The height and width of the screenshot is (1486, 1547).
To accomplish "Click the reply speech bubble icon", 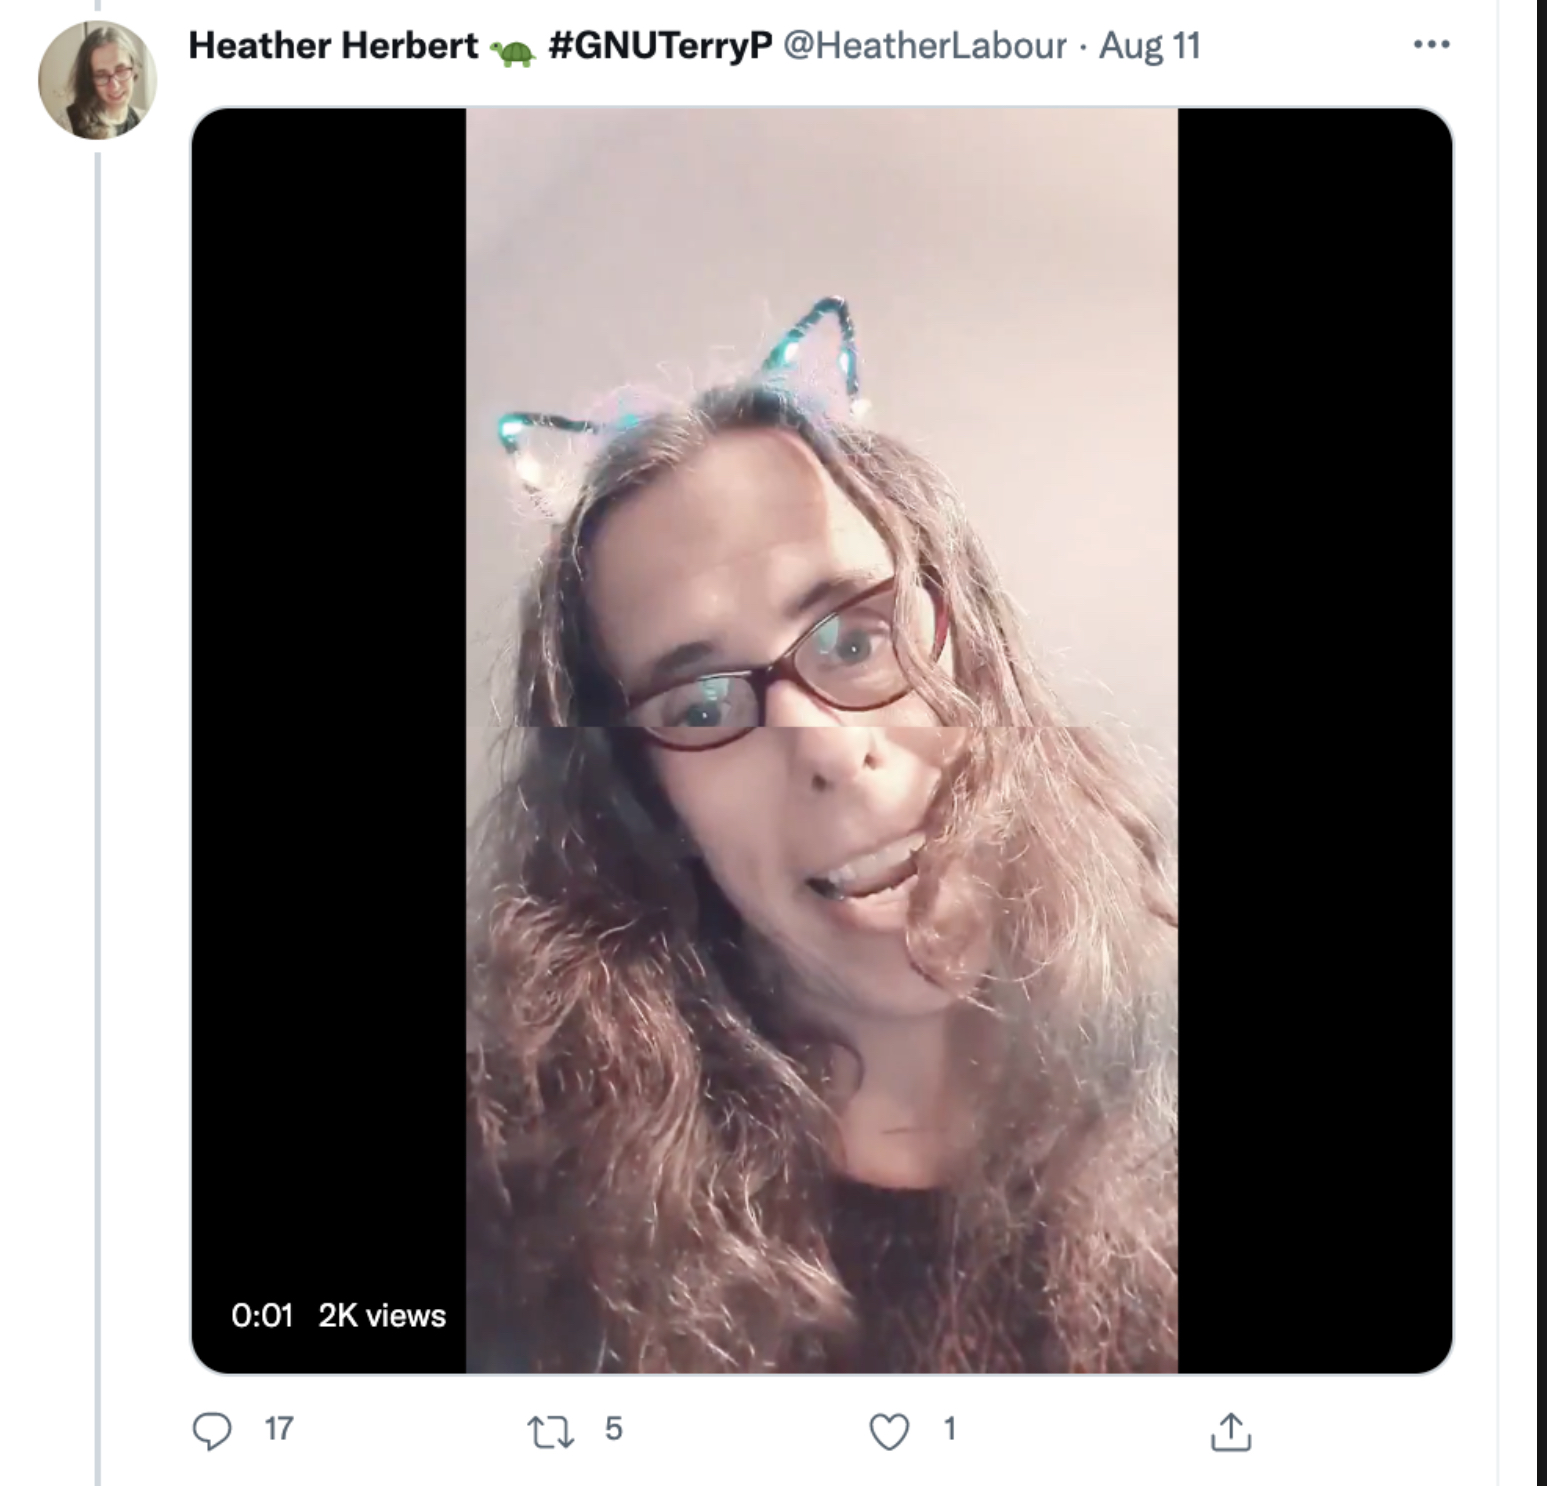I will (211, 1431).
